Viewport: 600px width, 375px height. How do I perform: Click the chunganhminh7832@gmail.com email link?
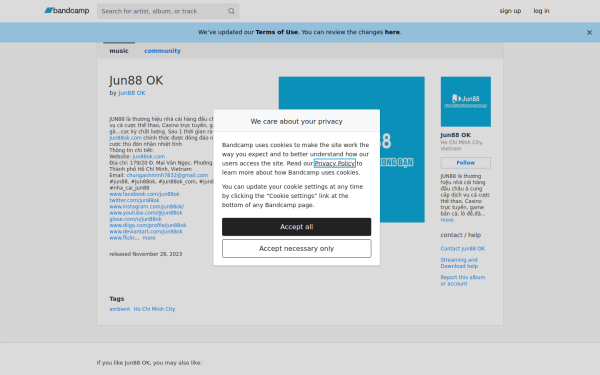point(167,175)
